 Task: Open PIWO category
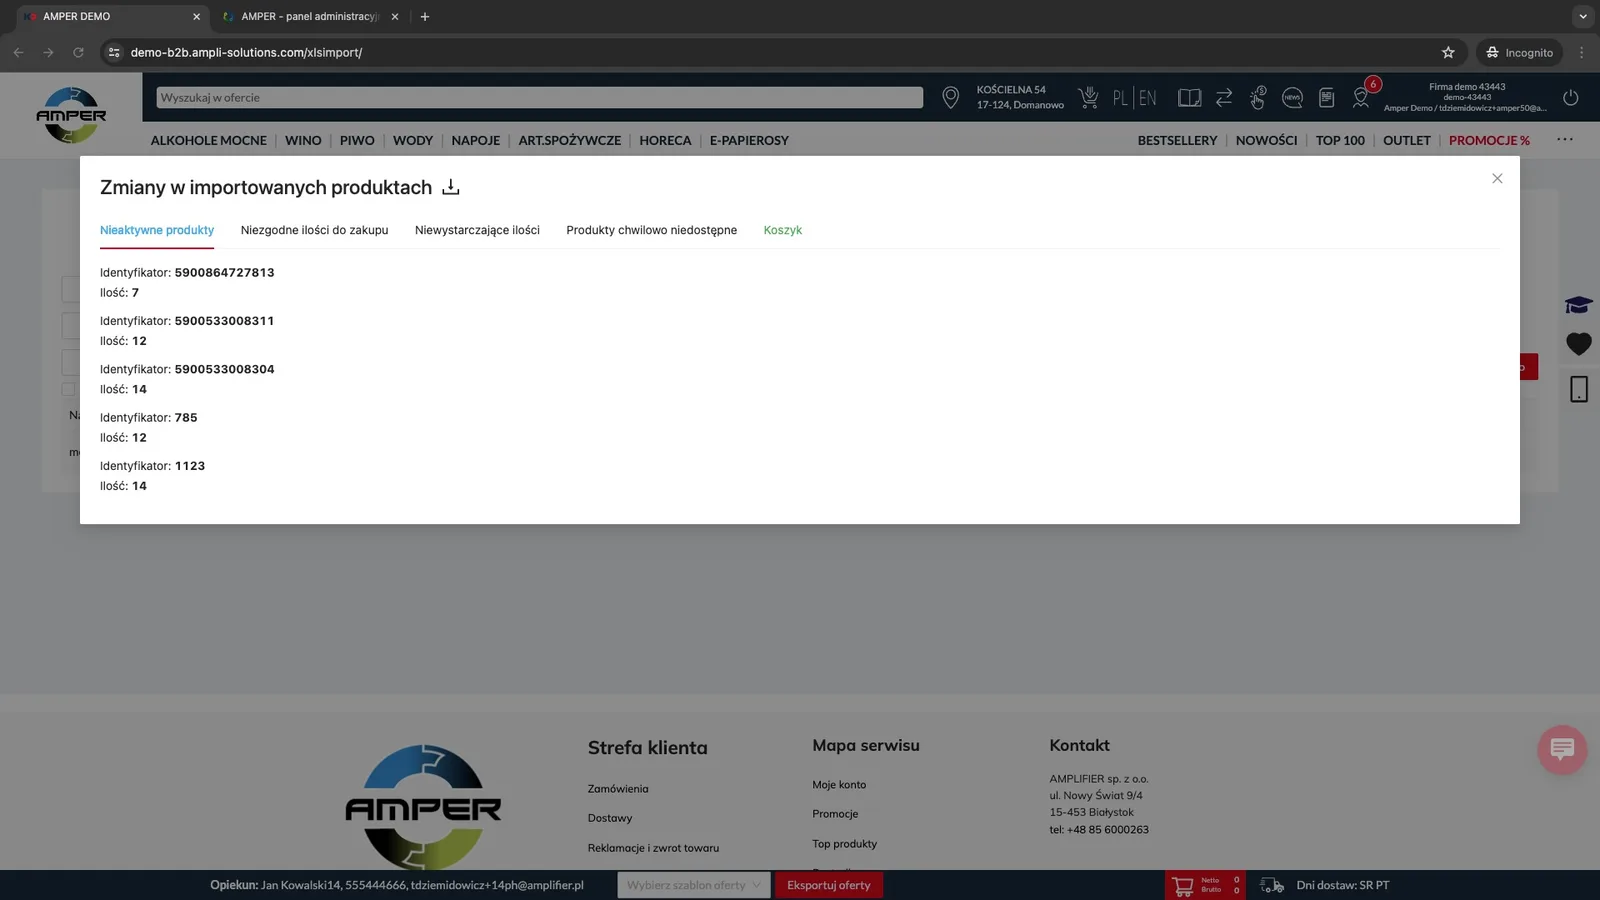357,140
